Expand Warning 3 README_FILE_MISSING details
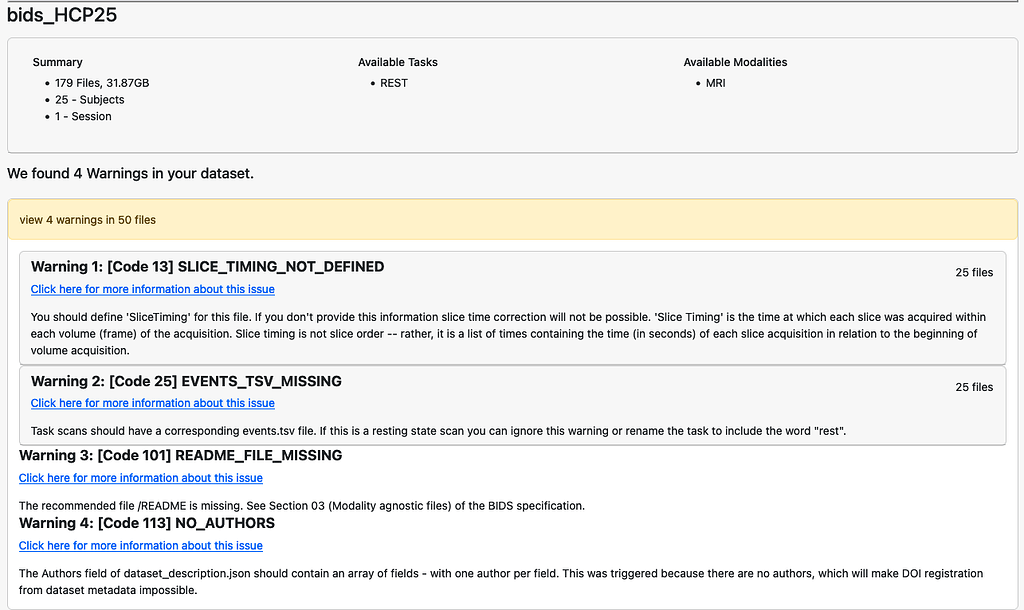1024x610 pixels. [181, 455]
